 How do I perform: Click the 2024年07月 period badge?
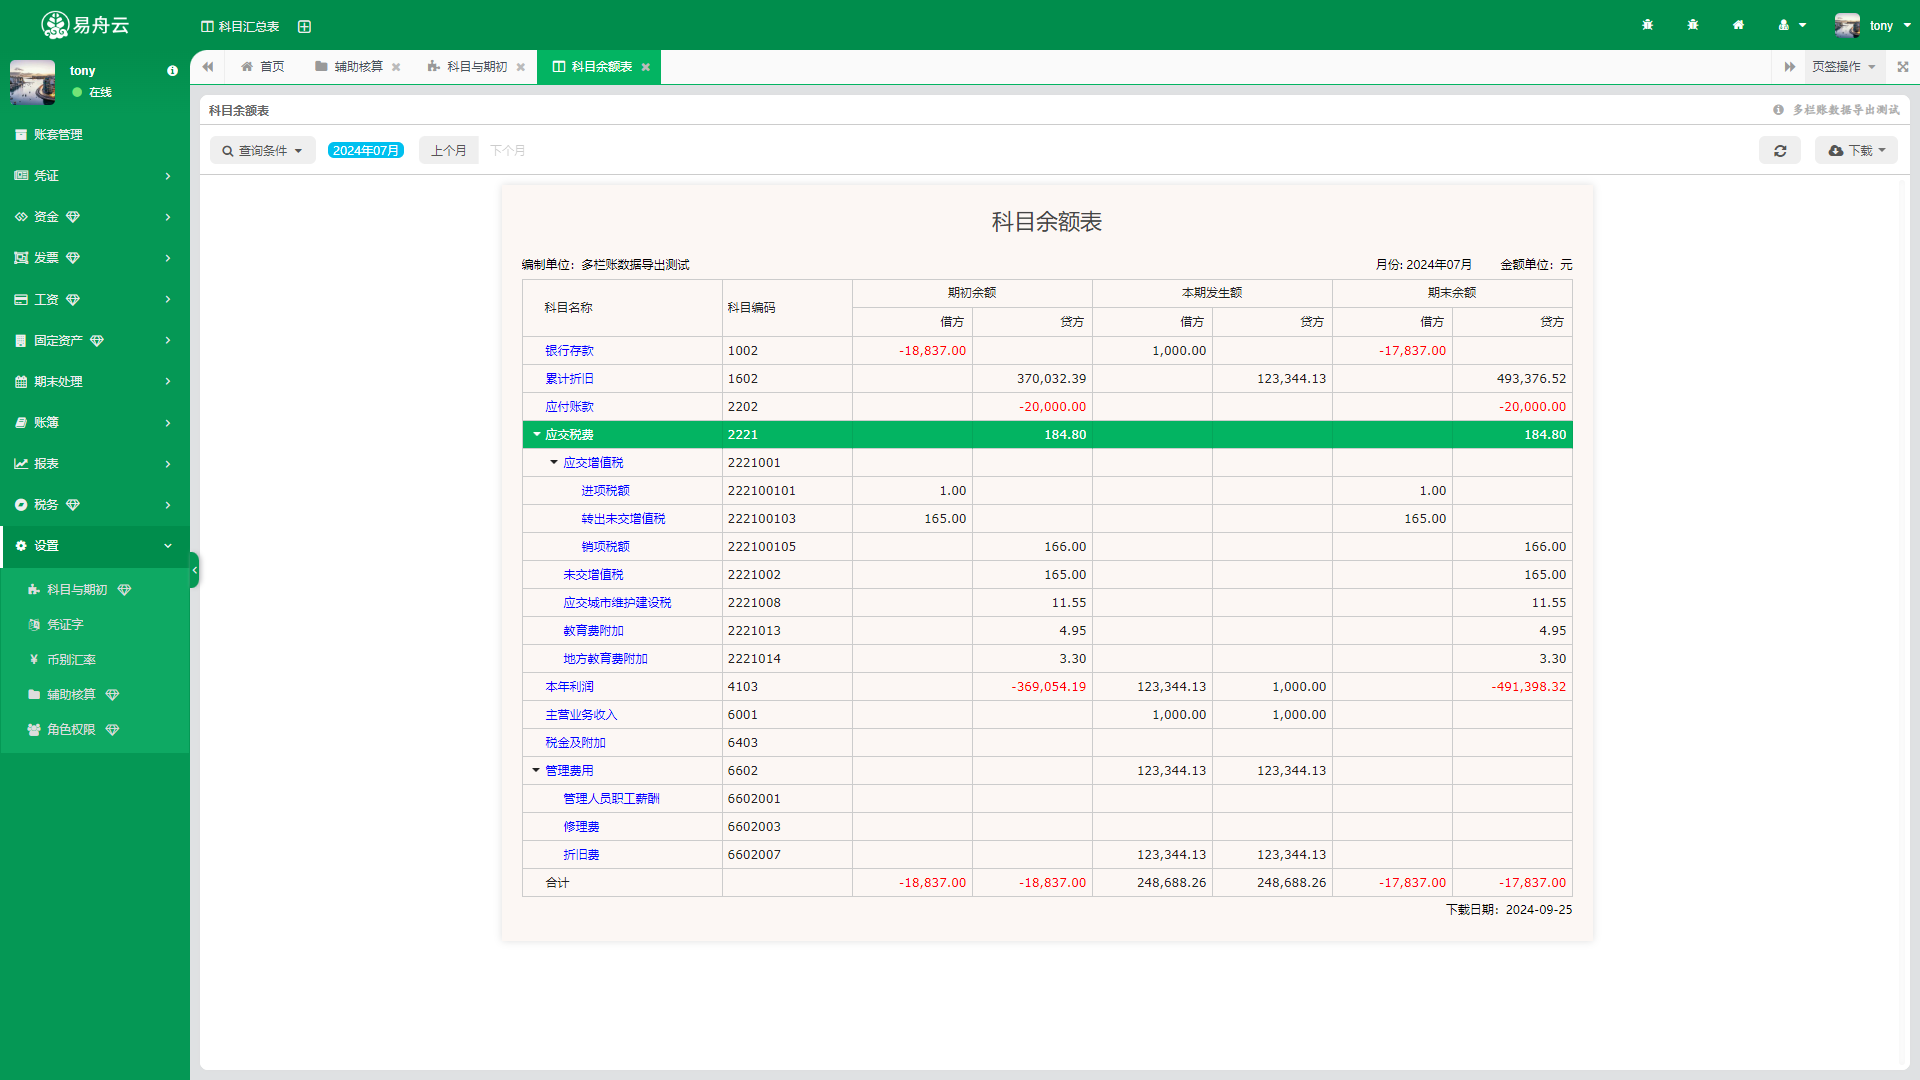click(x=366, y=150)
